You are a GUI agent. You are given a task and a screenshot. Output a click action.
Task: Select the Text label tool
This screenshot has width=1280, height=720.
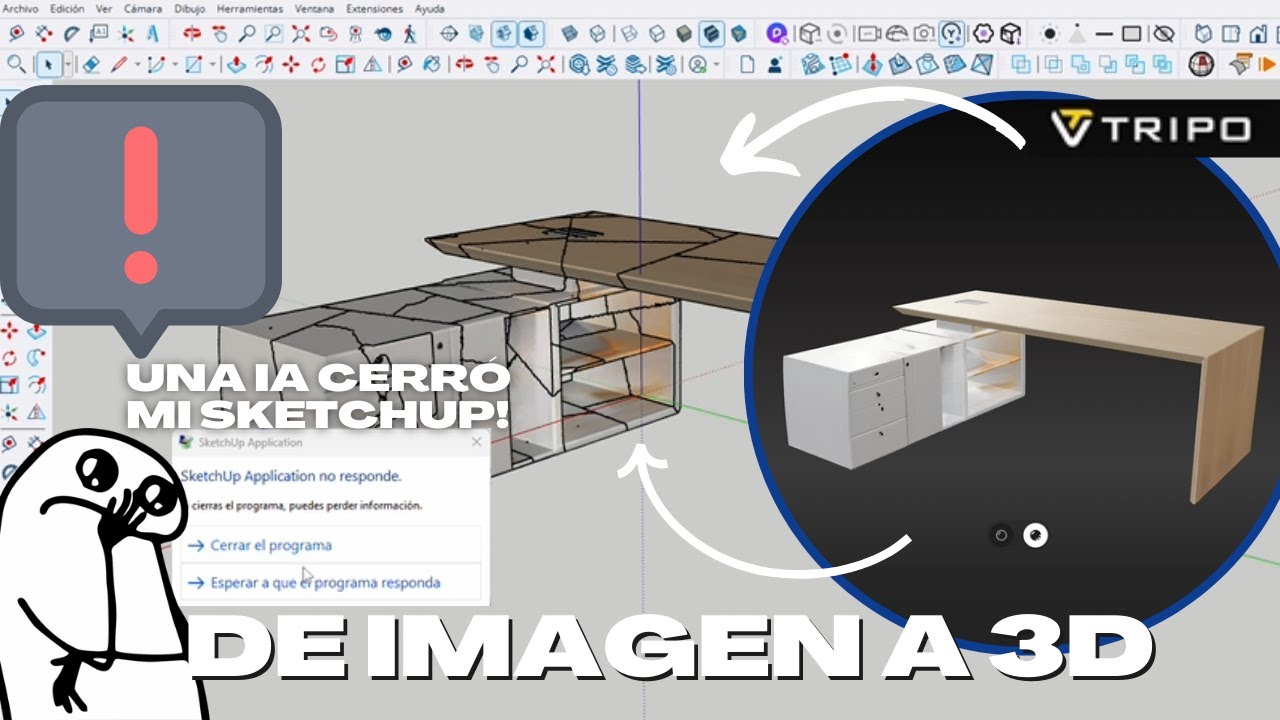[x=98, y=33]
